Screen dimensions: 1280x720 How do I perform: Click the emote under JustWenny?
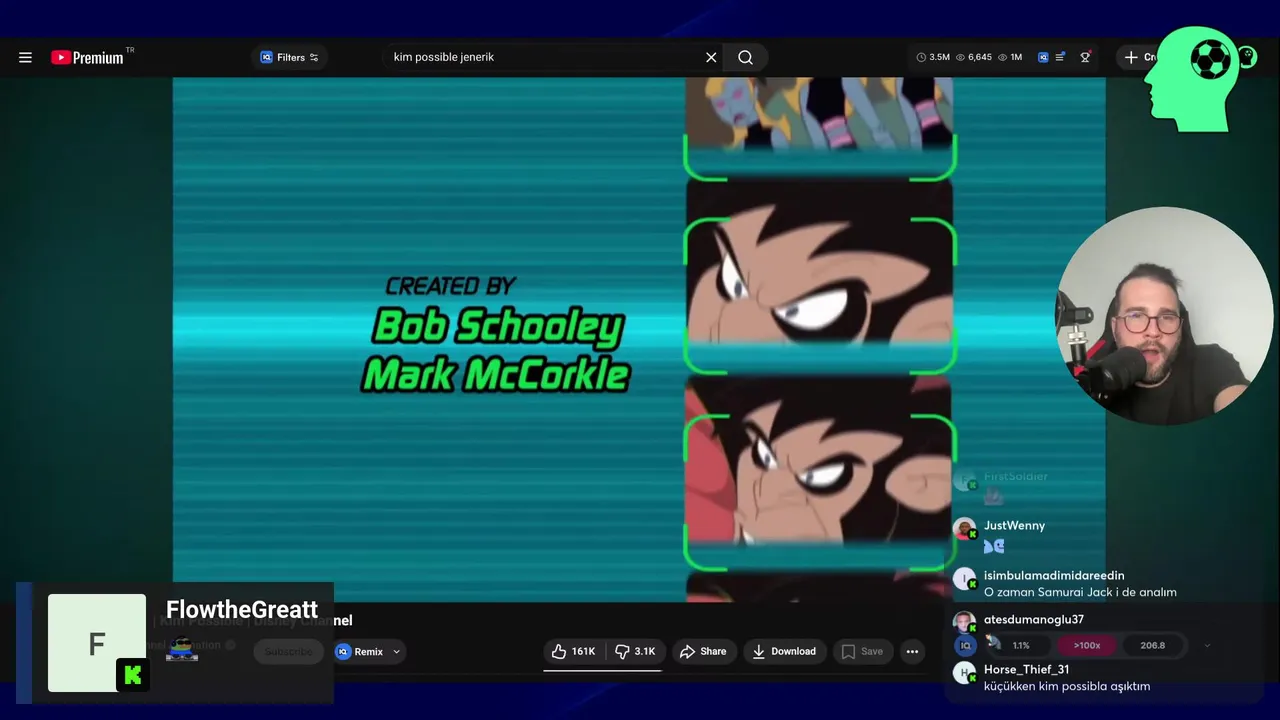[x=993, y=546]
